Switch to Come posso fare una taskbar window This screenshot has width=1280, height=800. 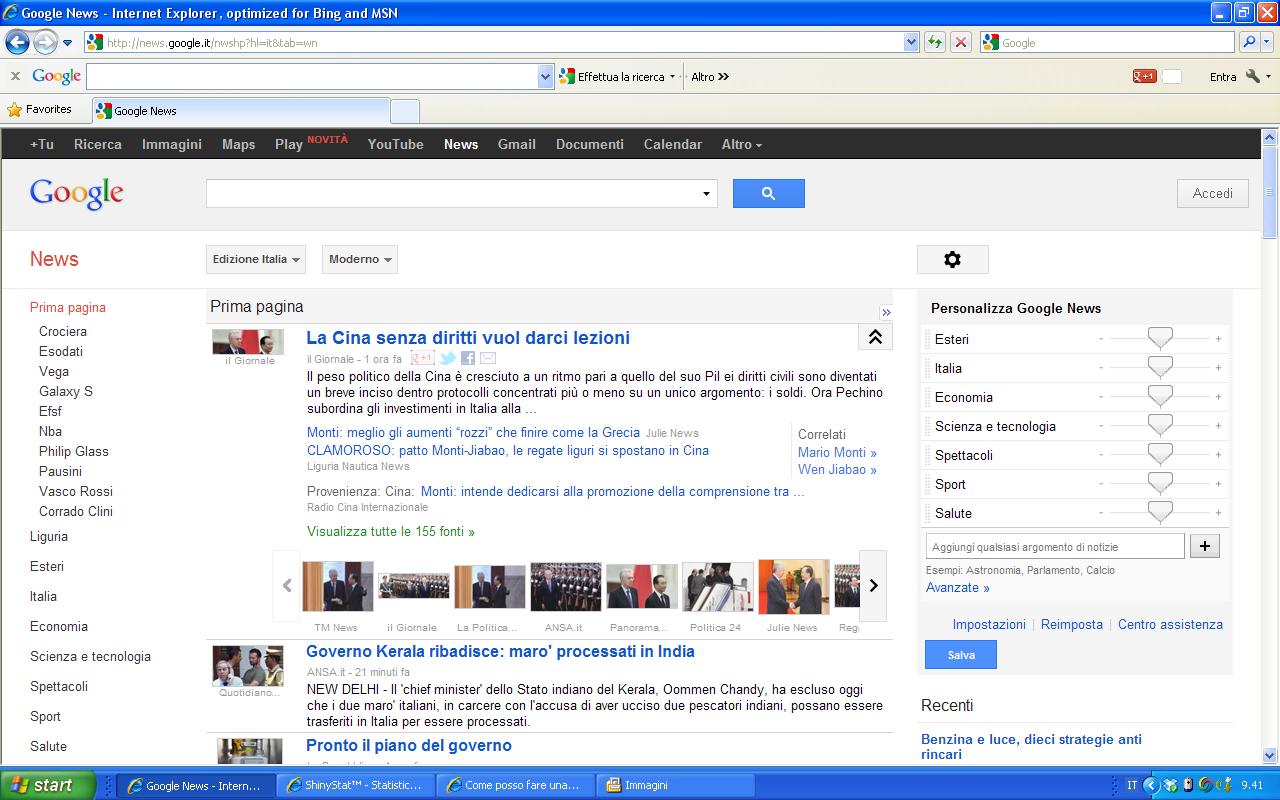tap(515, 785)
